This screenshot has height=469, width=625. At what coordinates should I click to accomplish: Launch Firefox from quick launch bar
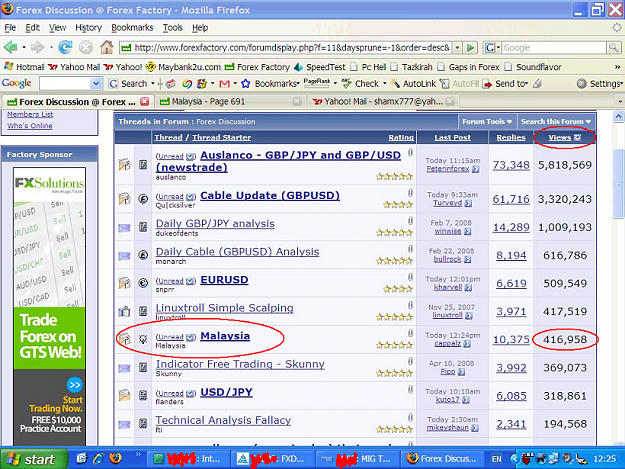(116, 458)
